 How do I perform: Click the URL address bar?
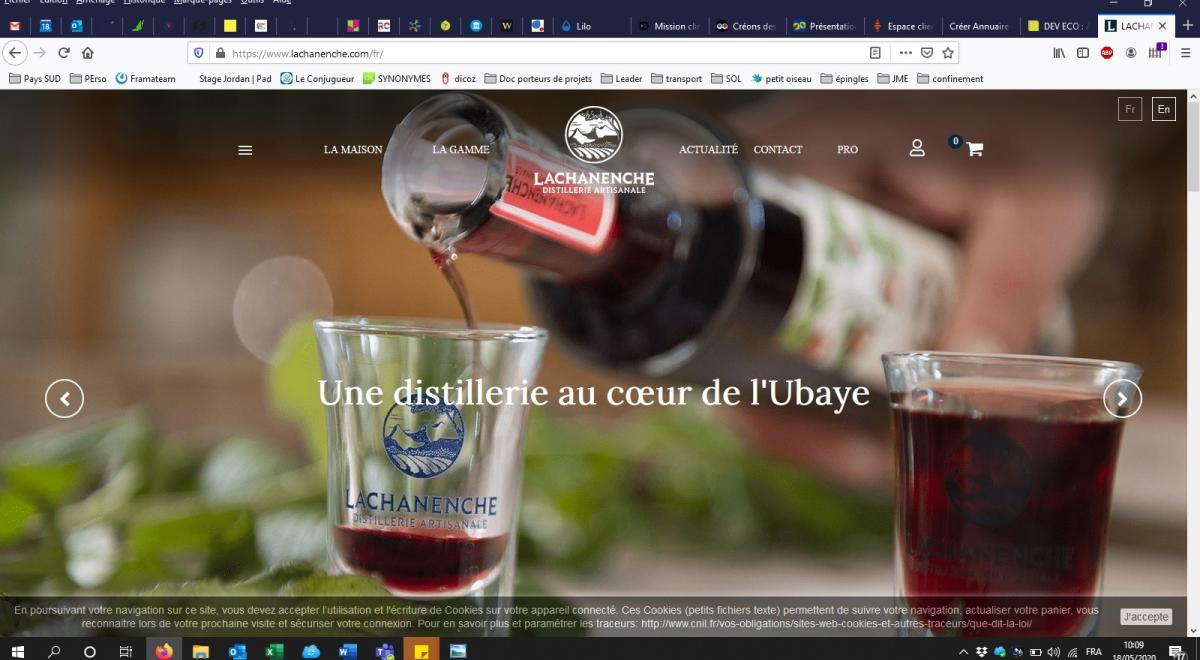point(540,53)
